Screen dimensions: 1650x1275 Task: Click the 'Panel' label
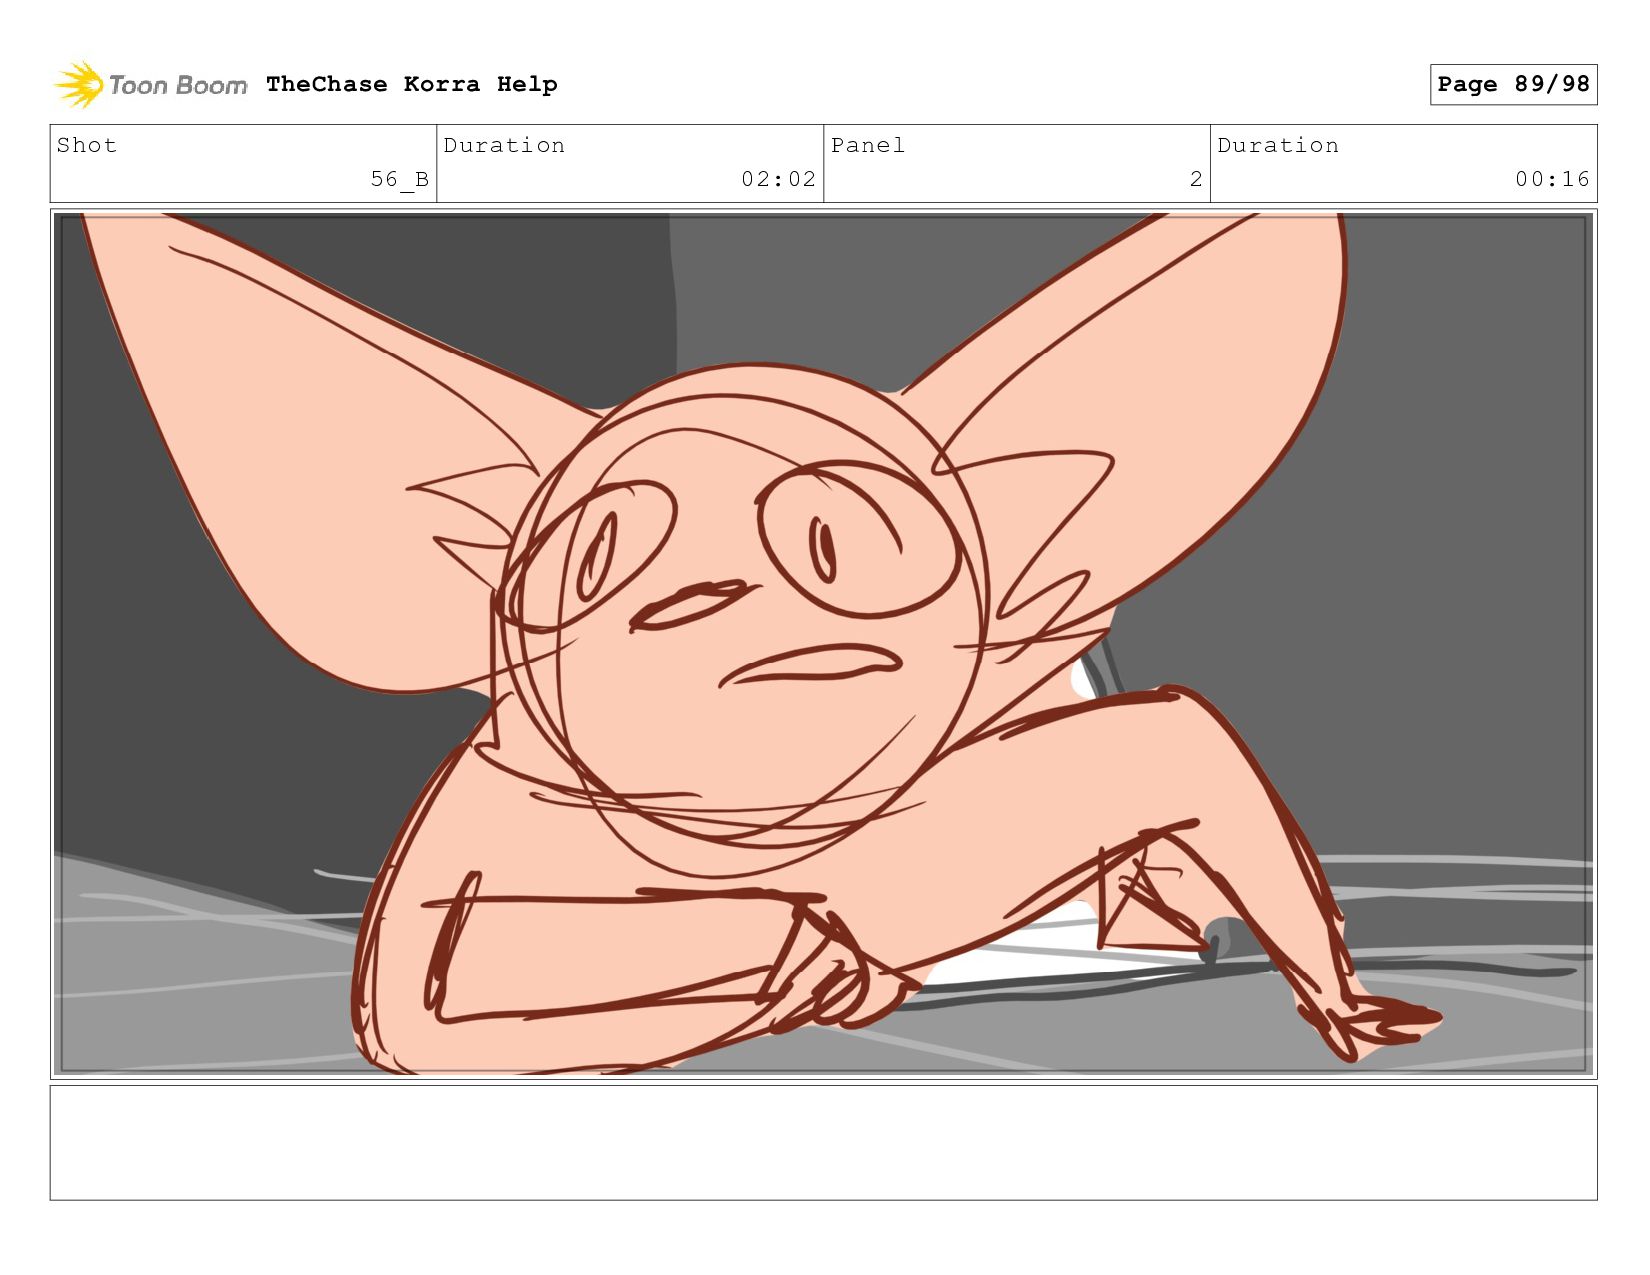(868, 146)
